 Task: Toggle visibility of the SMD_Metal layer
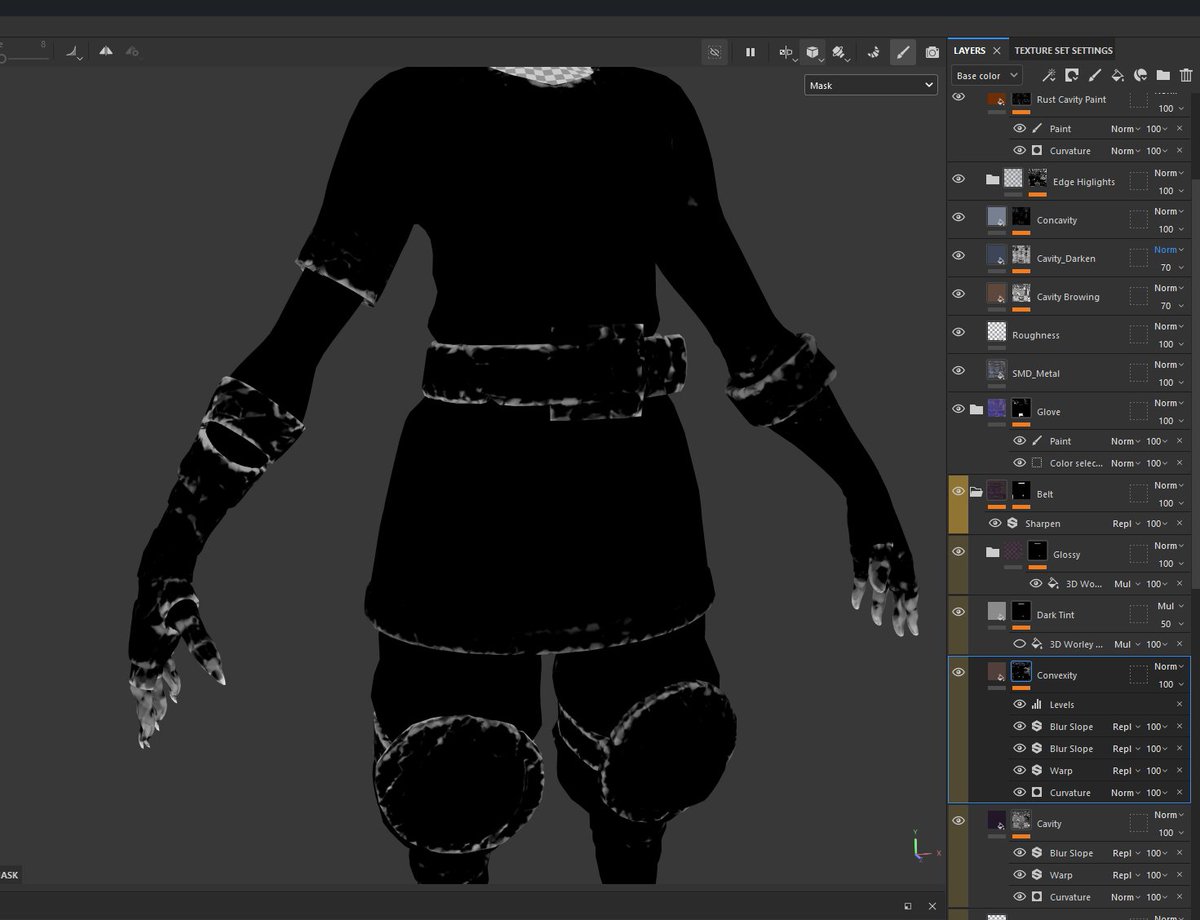pos(958,370)
